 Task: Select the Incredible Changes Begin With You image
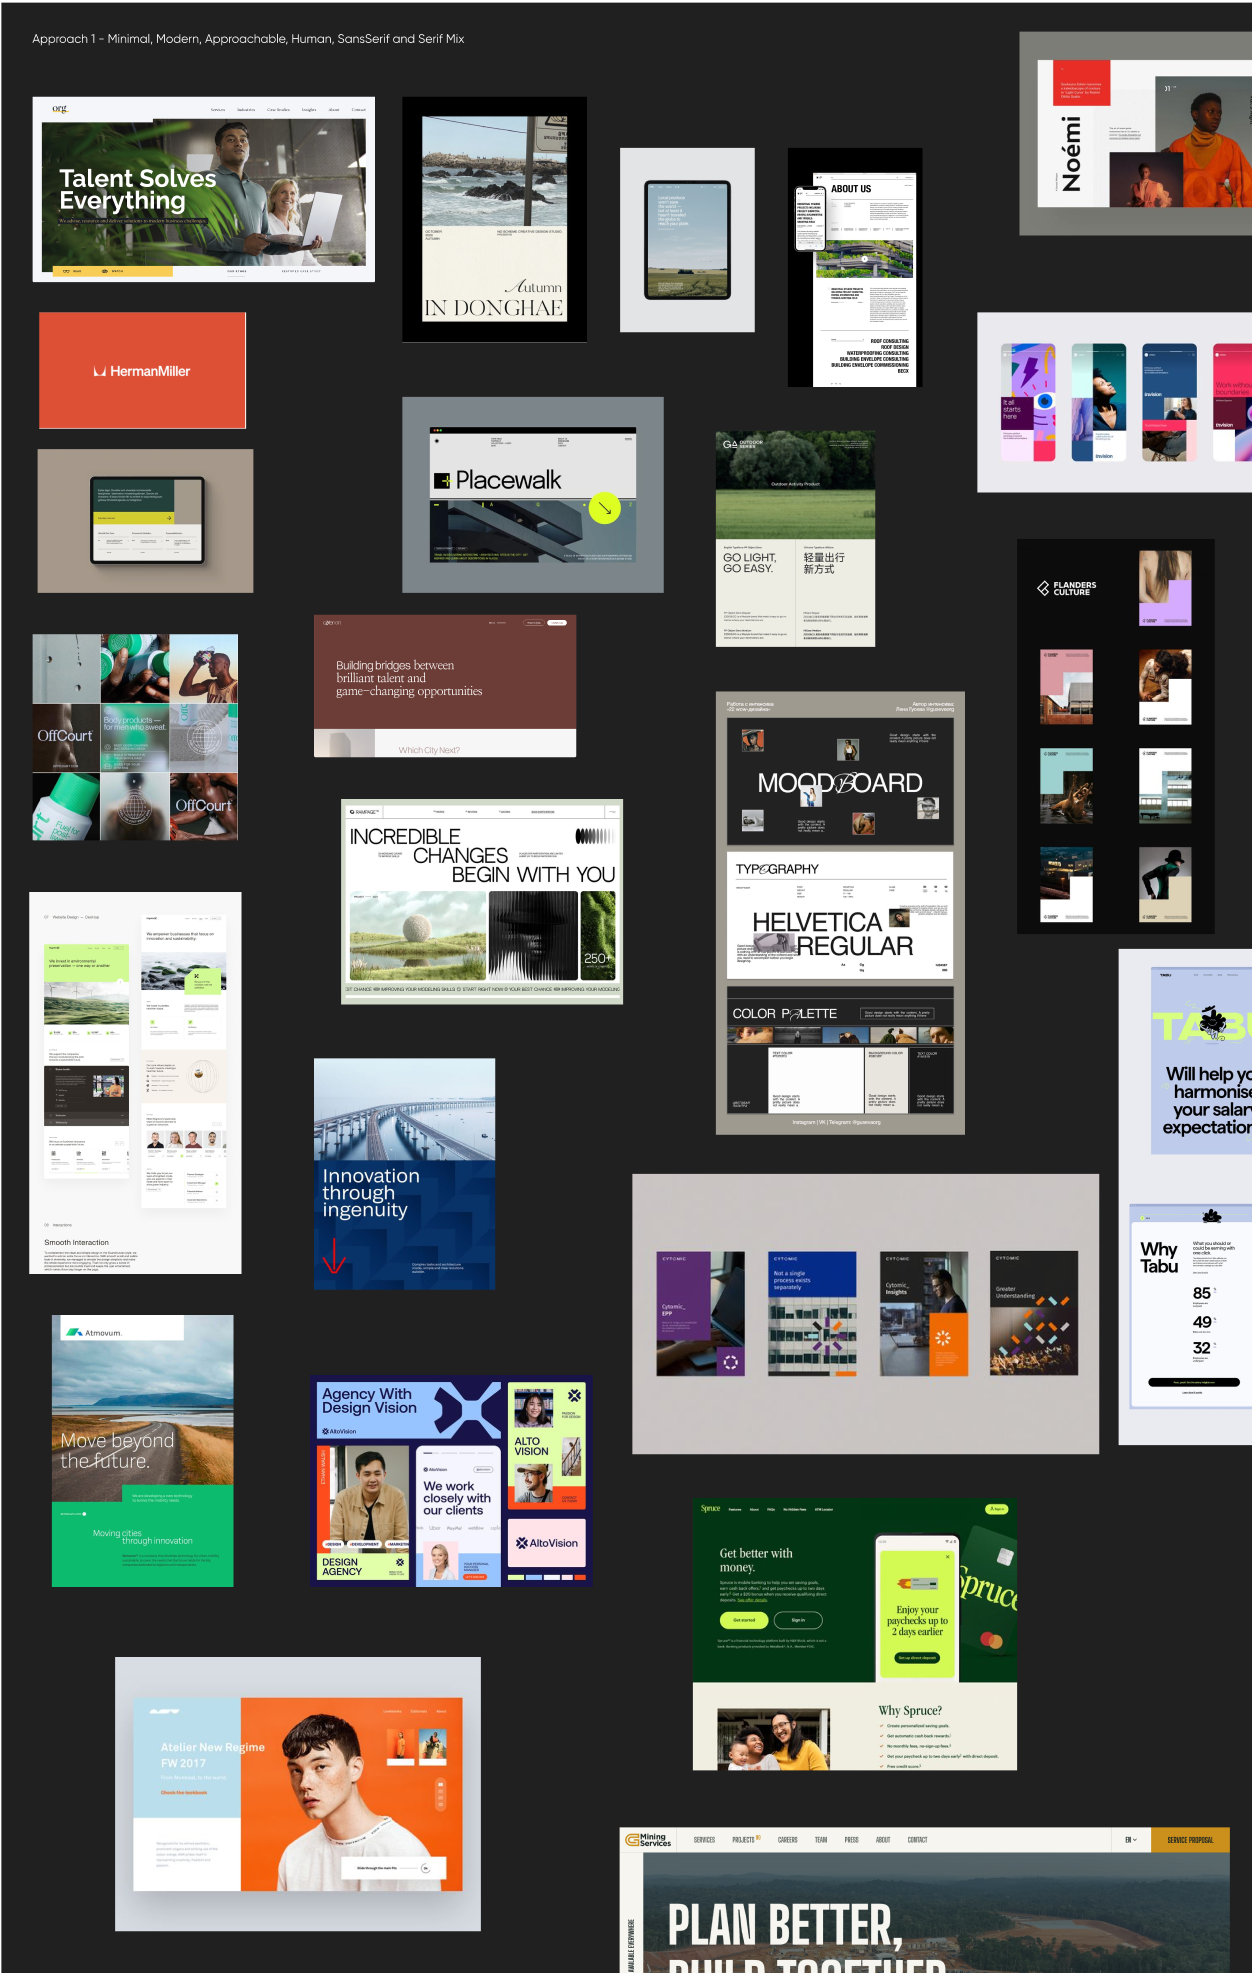click(482, 901)
